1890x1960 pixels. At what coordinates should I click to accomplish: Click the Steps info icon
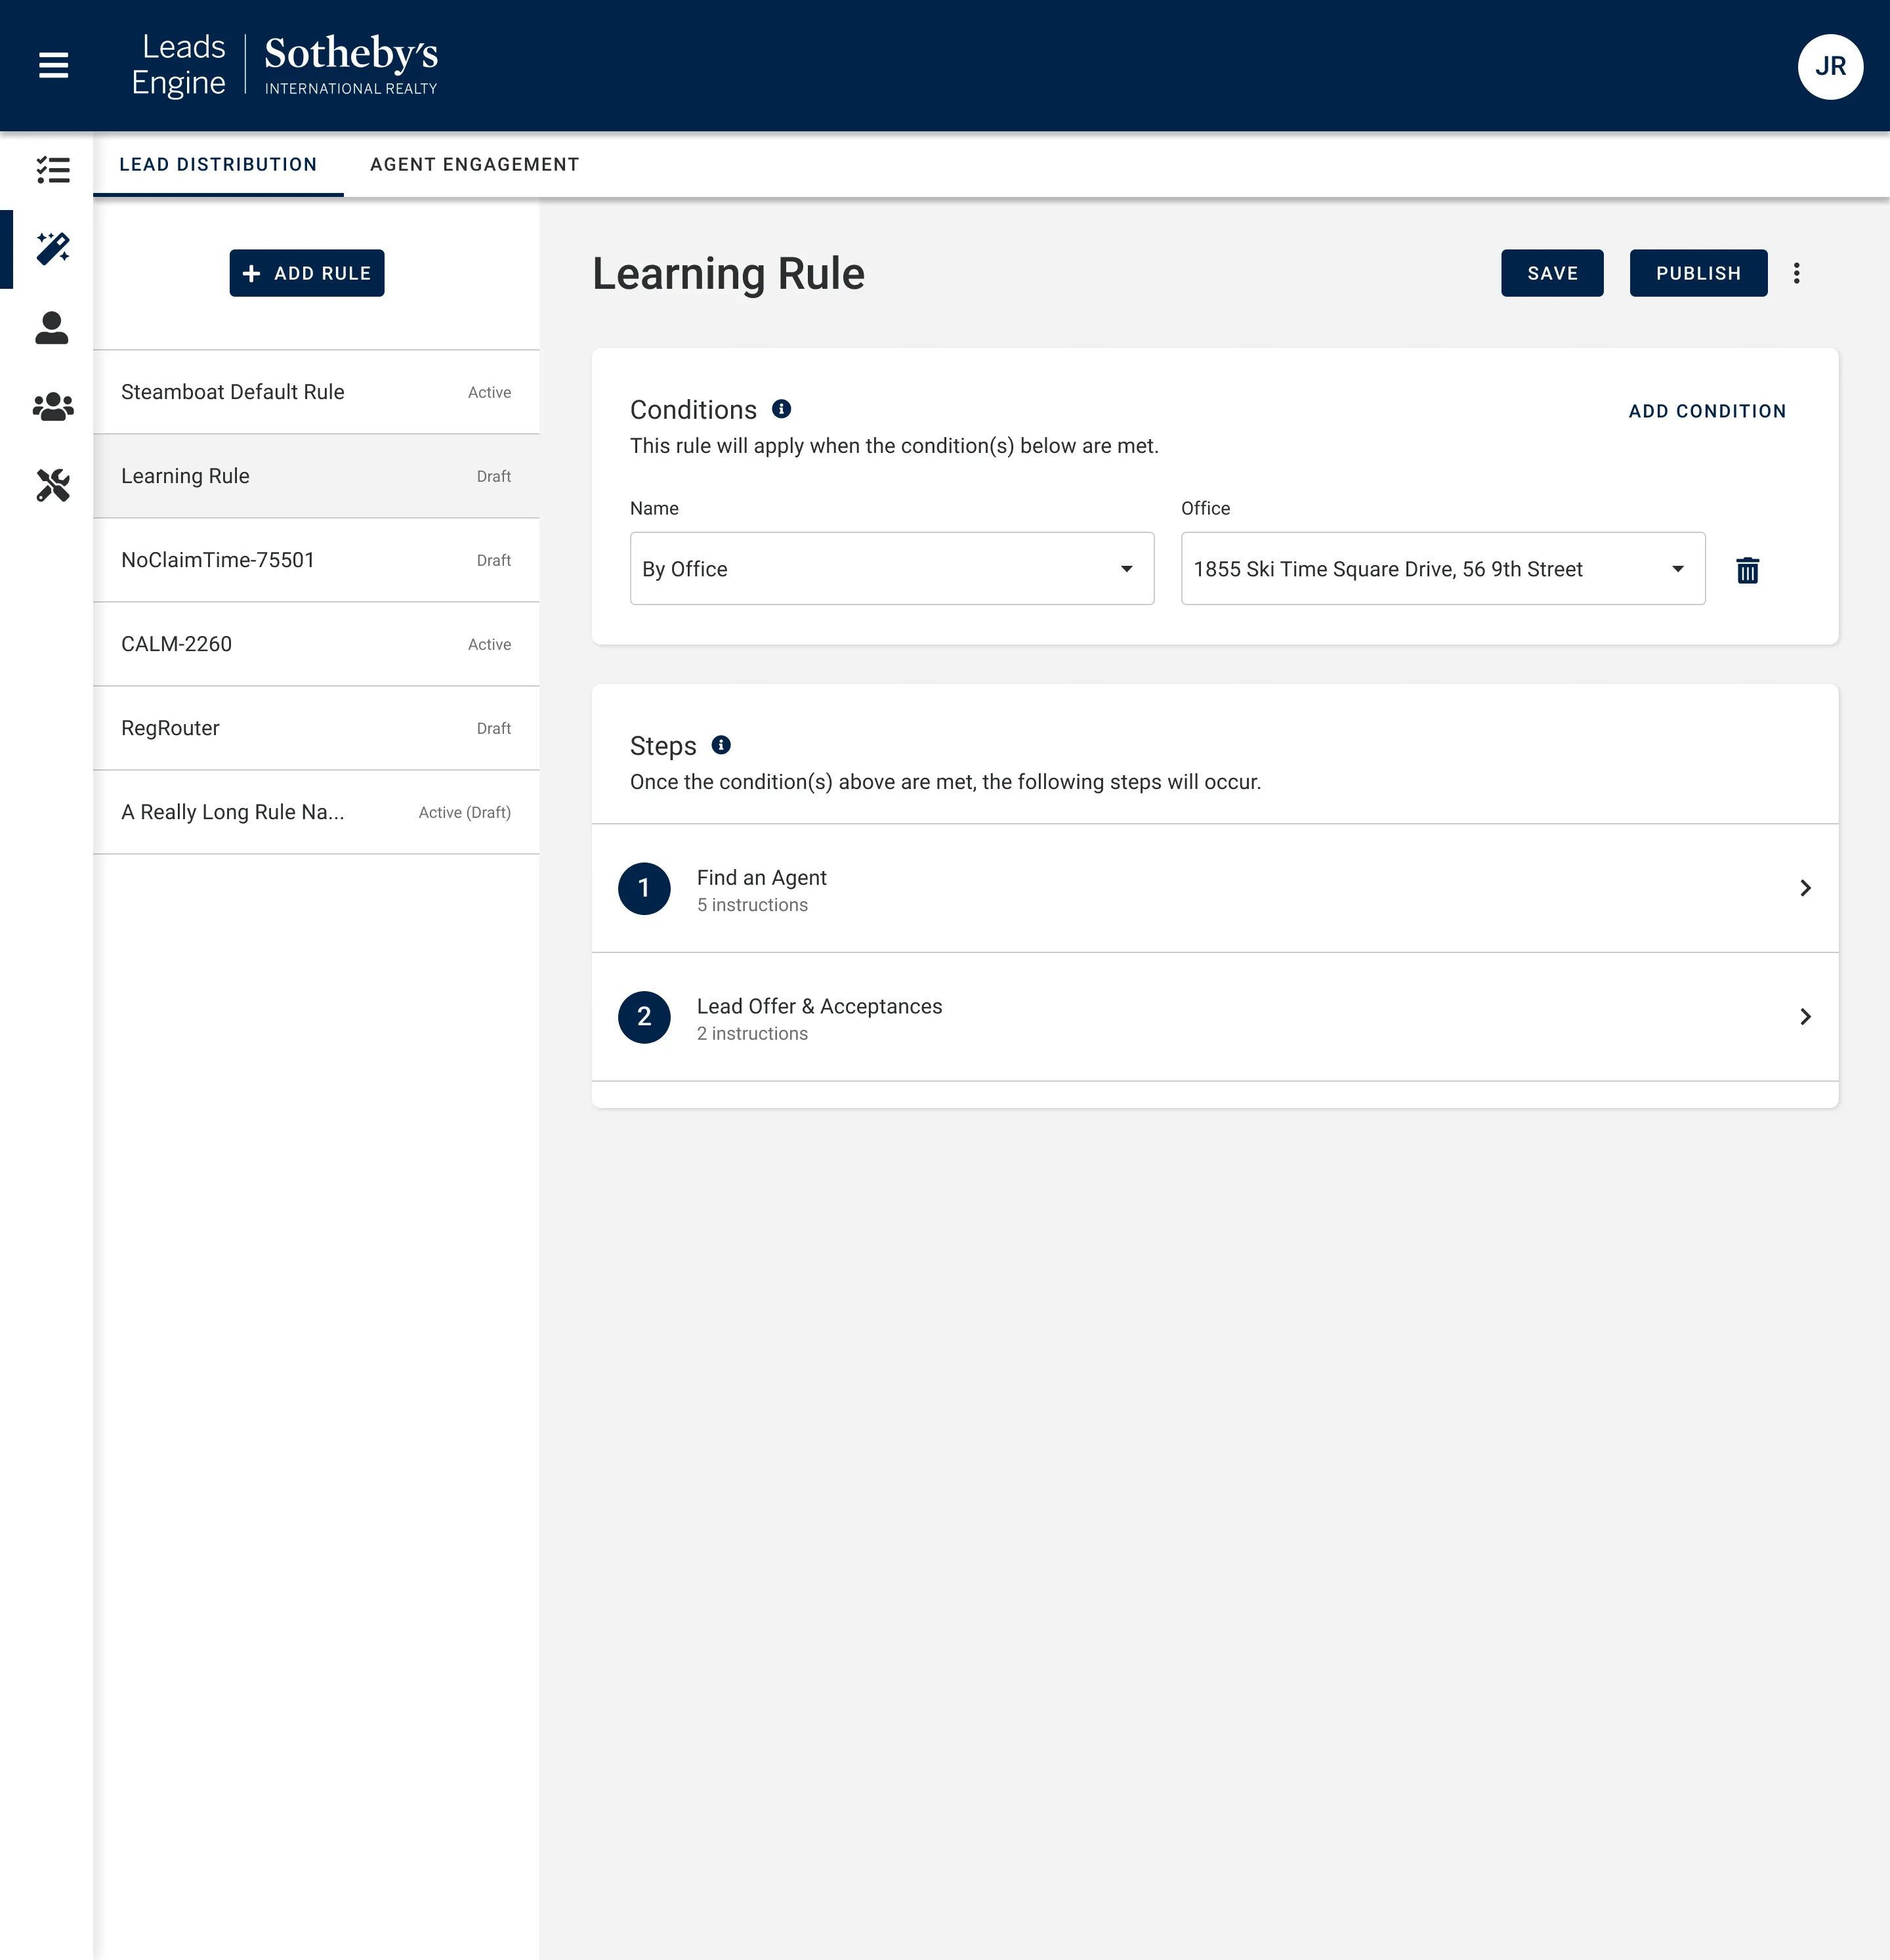tap(721, 745)
